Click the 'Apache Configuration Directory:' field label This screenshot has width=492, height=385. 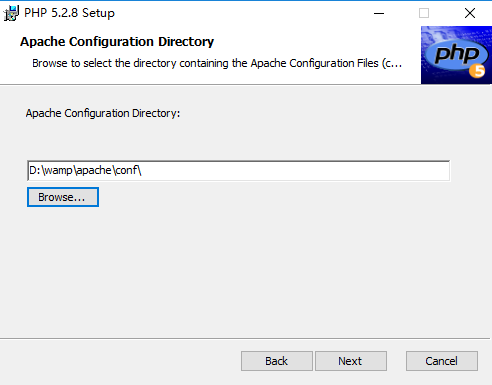coord(103,113)
